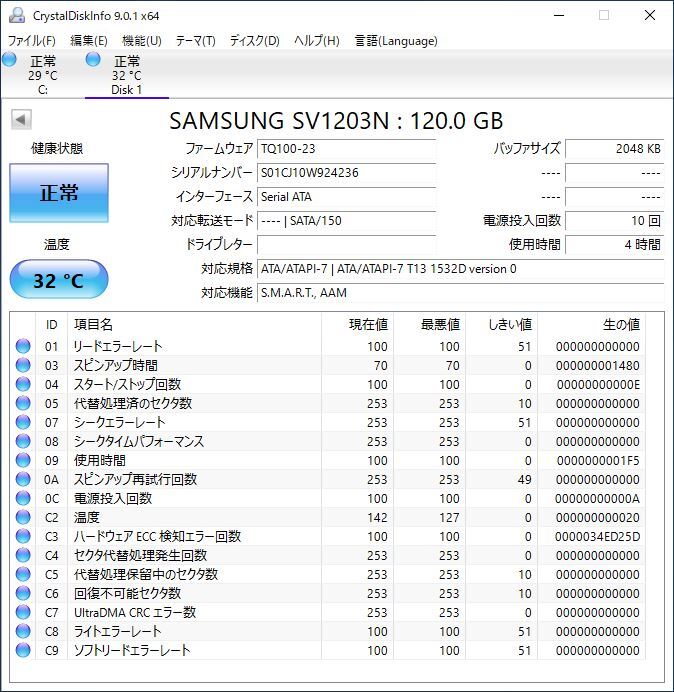Click the バッファサイズ label

click(527, 148)
